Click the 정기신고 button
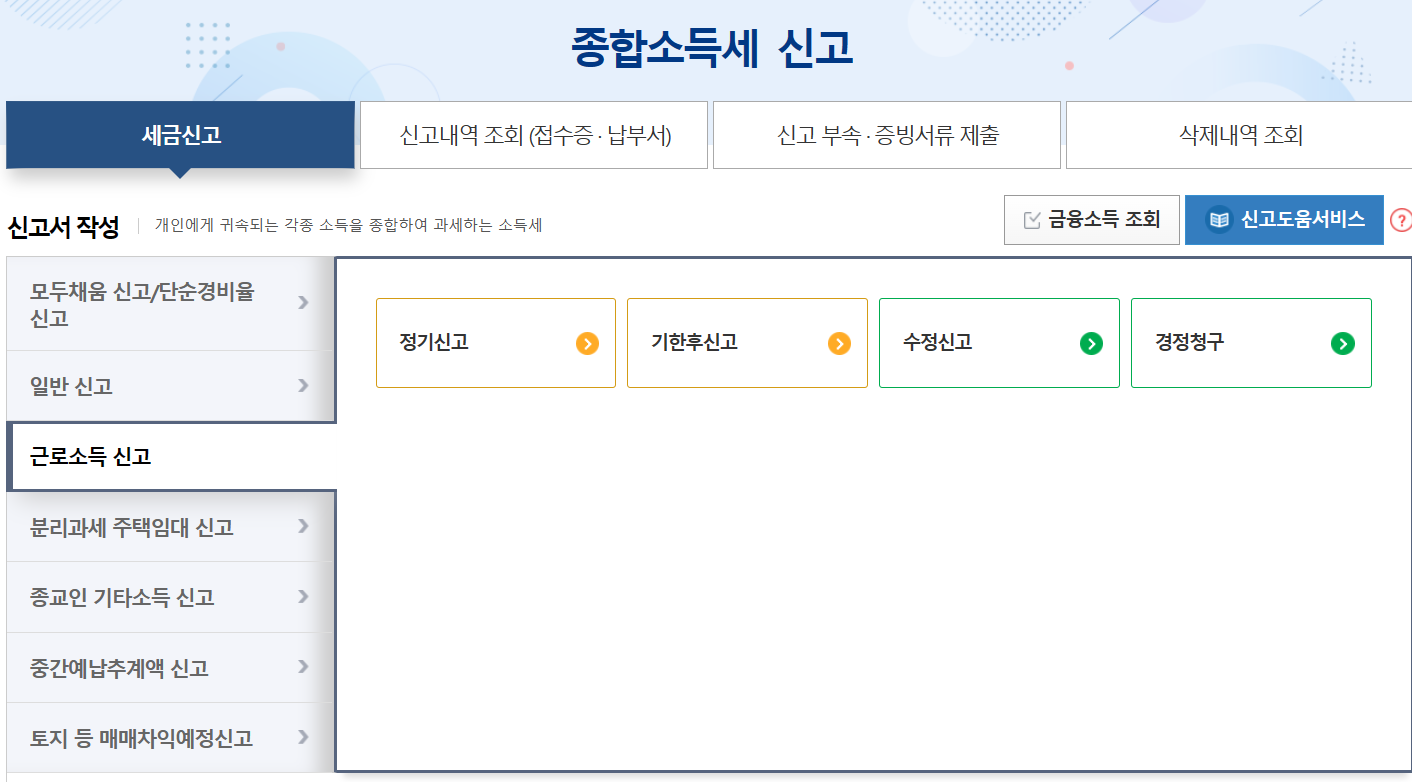The height and width of the screenshot is (782, 1412). pyautogui.click(x=496, y=343)
